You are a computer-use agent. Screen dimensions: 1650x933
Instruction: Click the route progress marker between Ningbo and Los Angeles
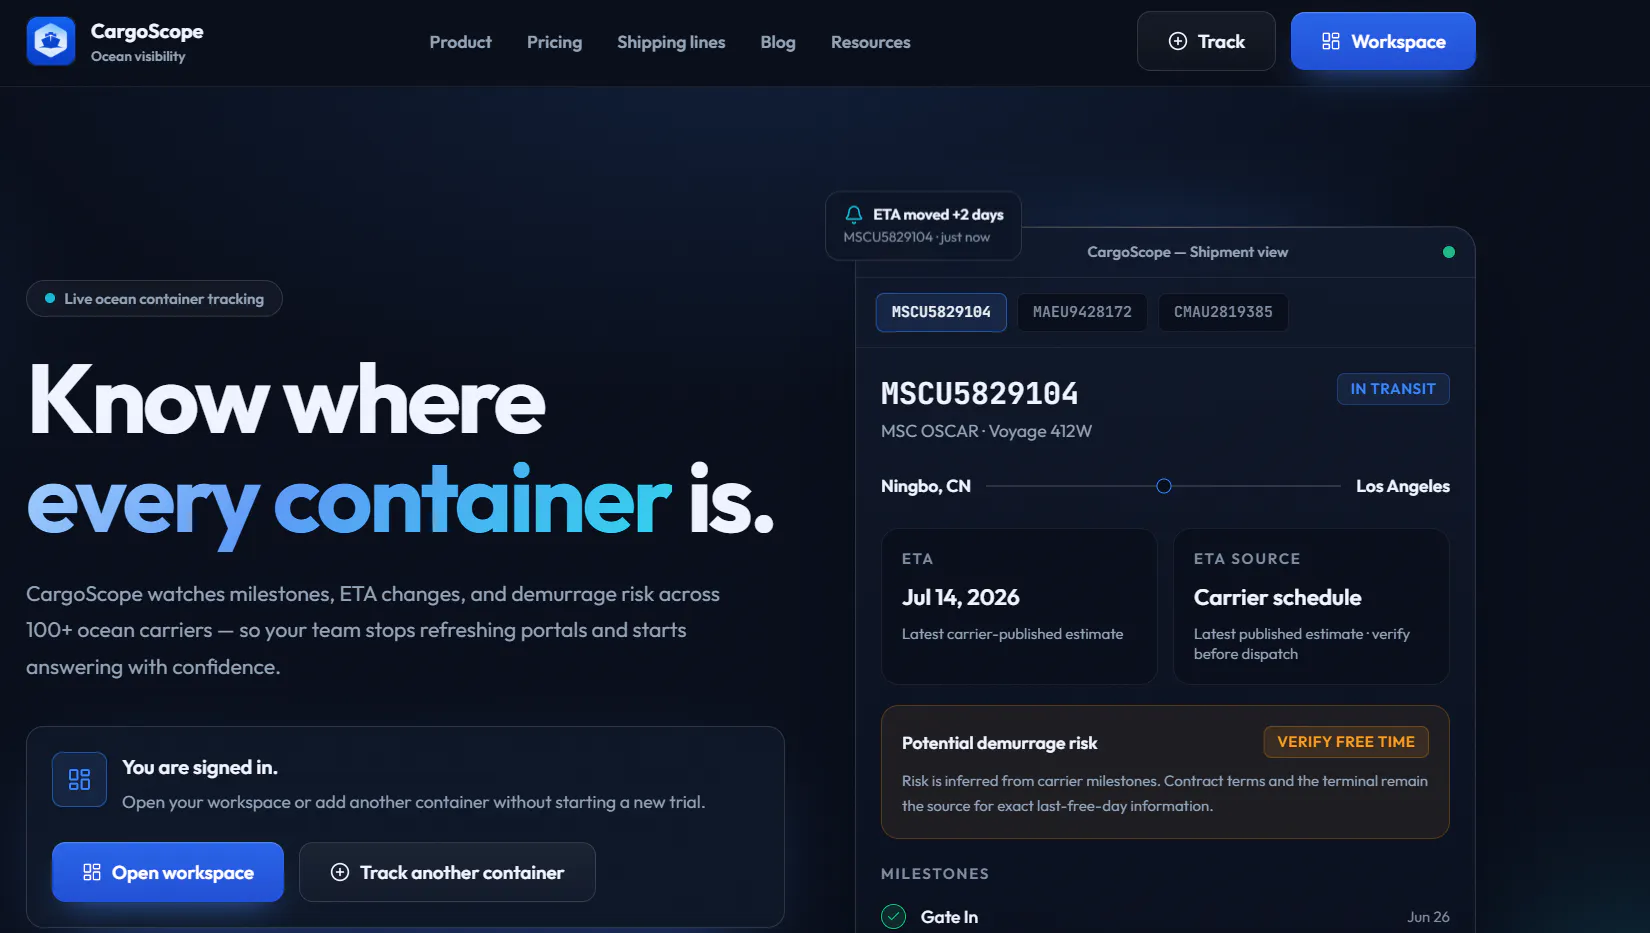(x=1164, y=486)
